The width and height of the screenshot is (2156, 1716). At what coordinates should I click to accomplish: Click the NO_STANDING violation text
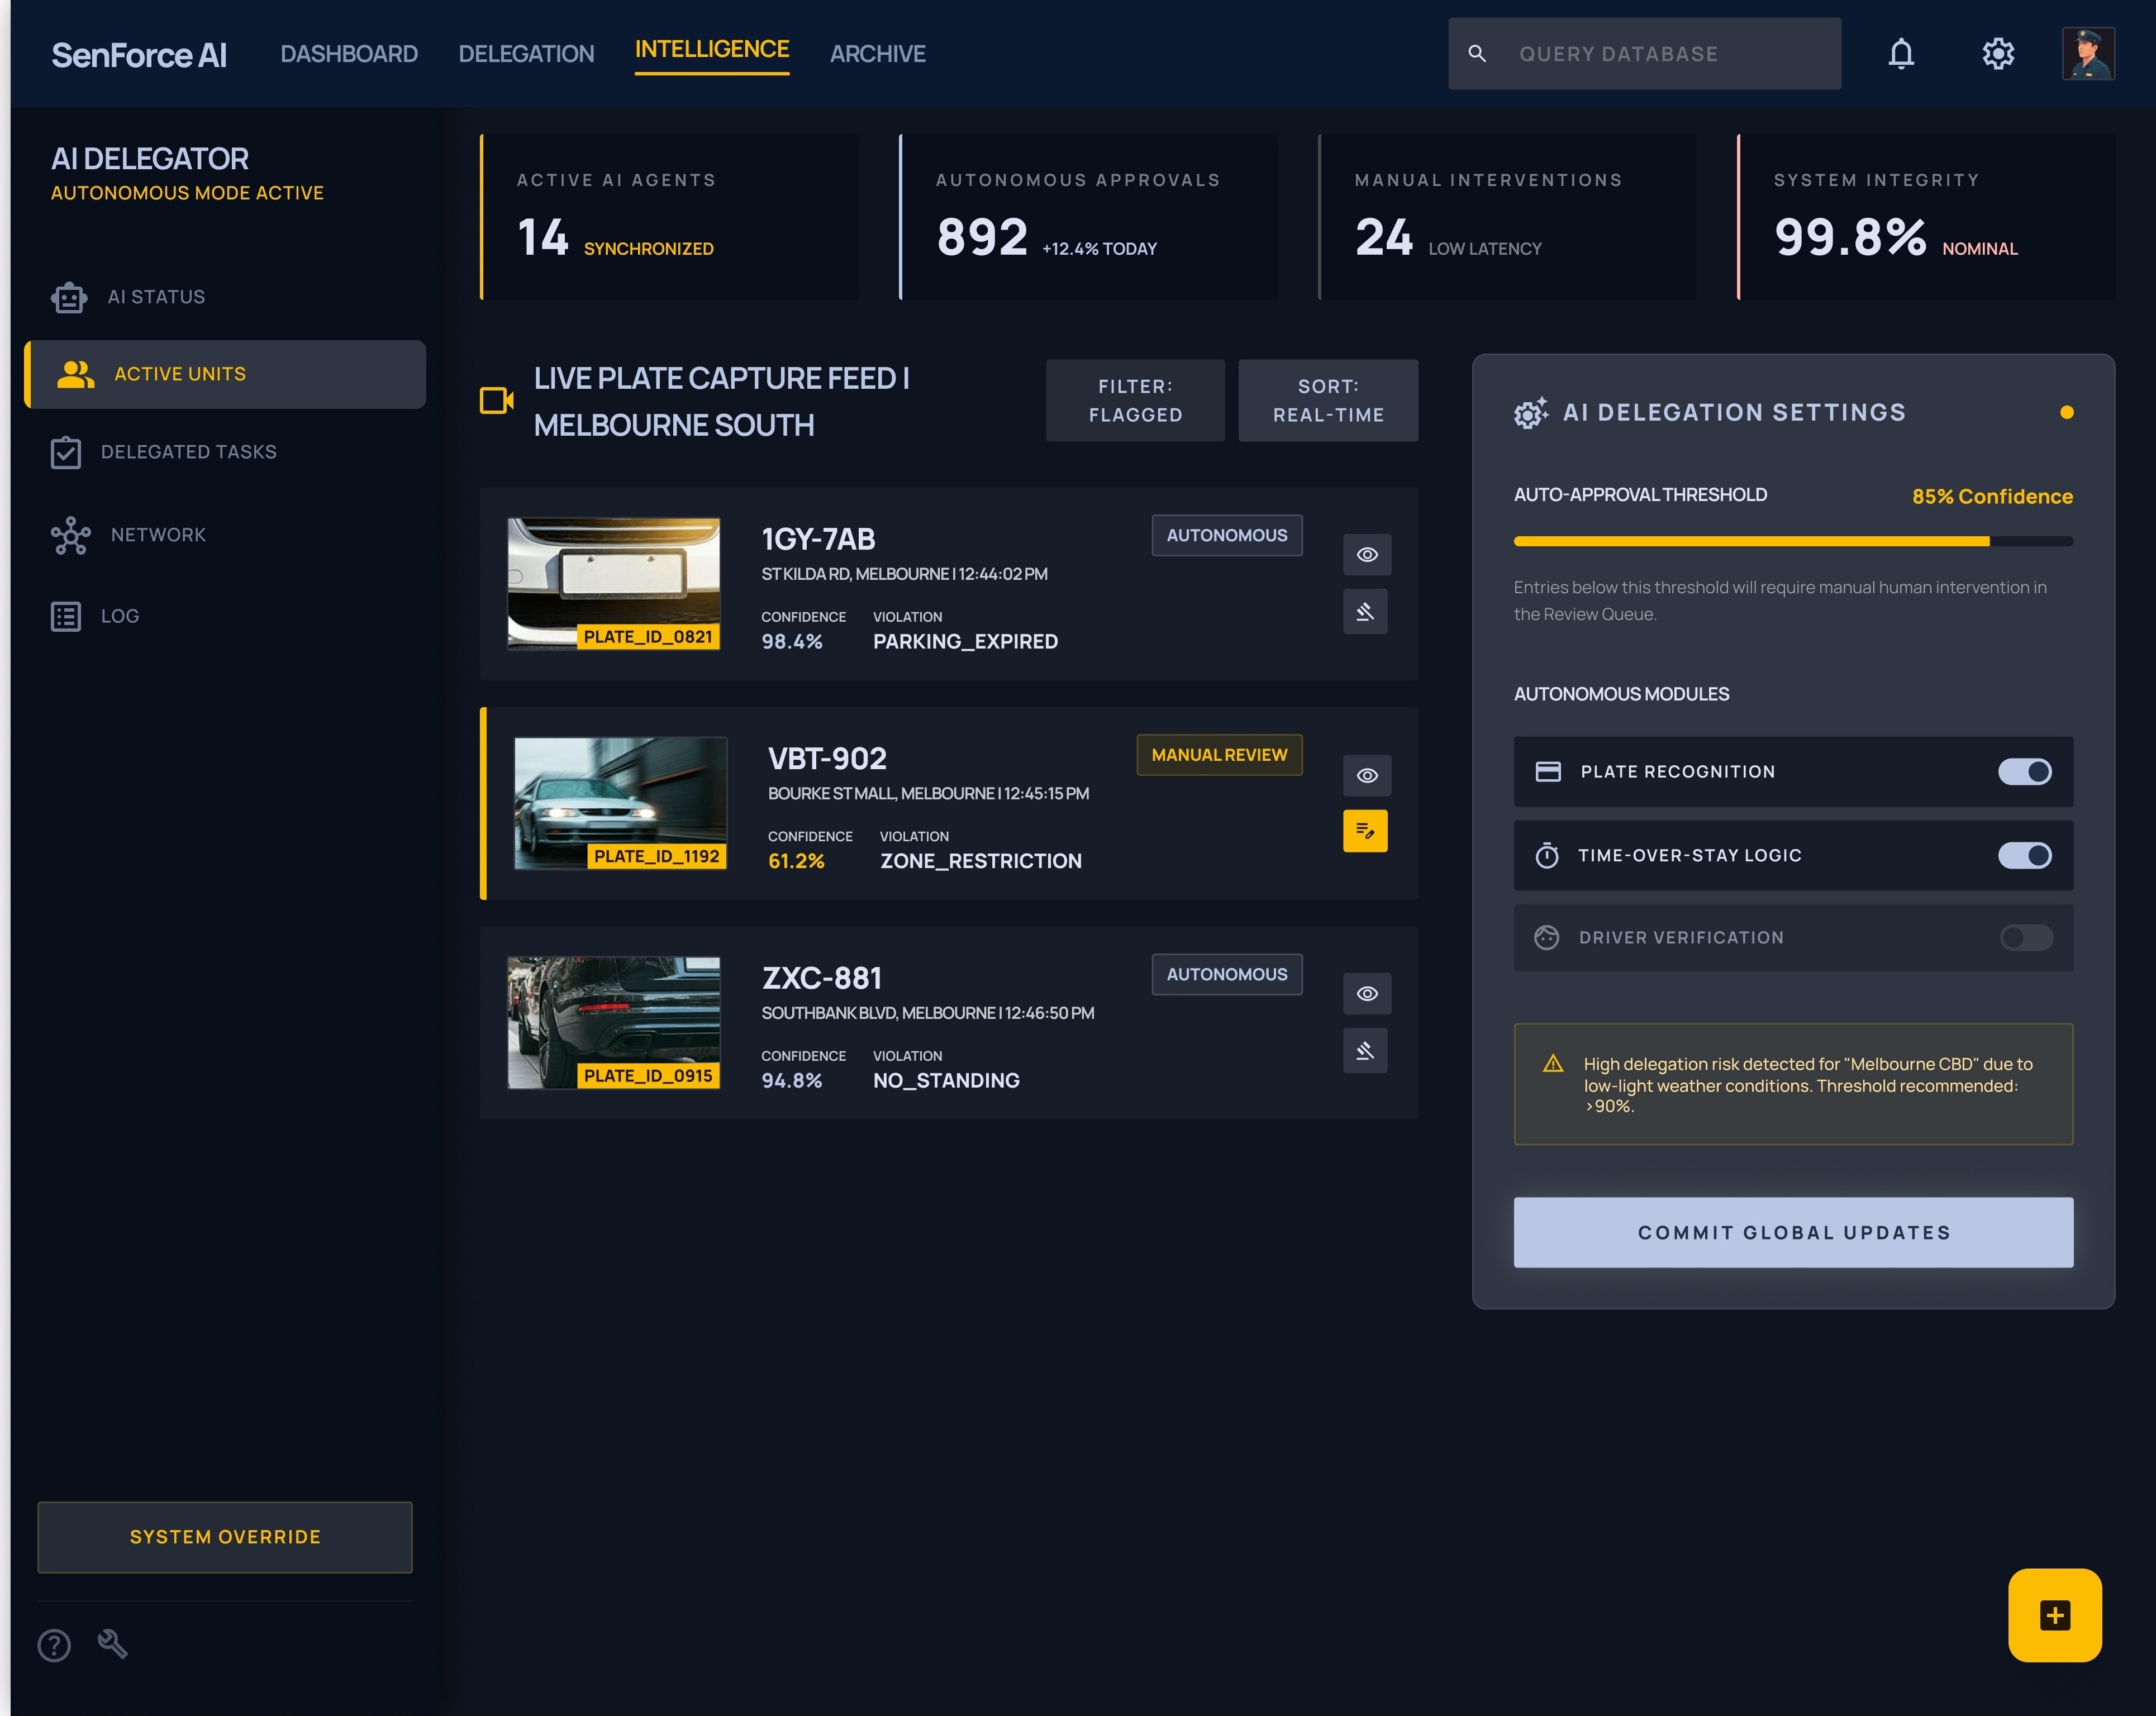coord(946,1081)
